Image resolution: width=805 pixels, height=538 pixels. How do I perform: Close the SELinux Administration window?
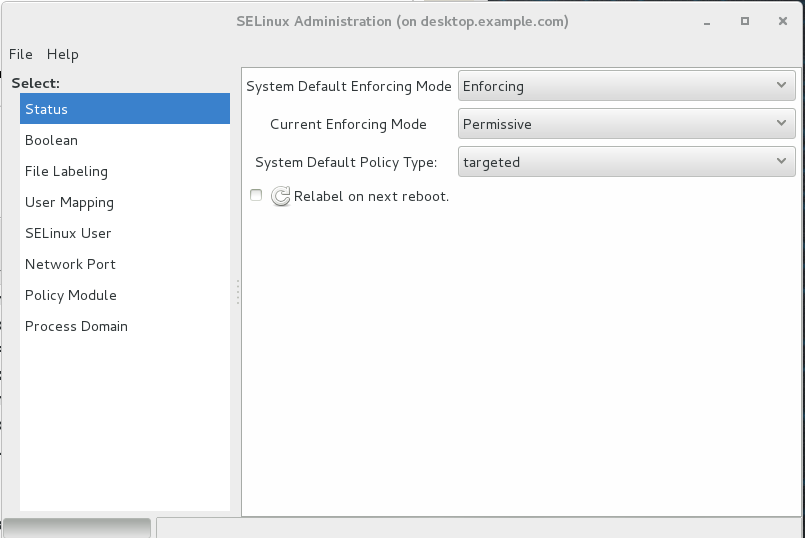[782, 21]
